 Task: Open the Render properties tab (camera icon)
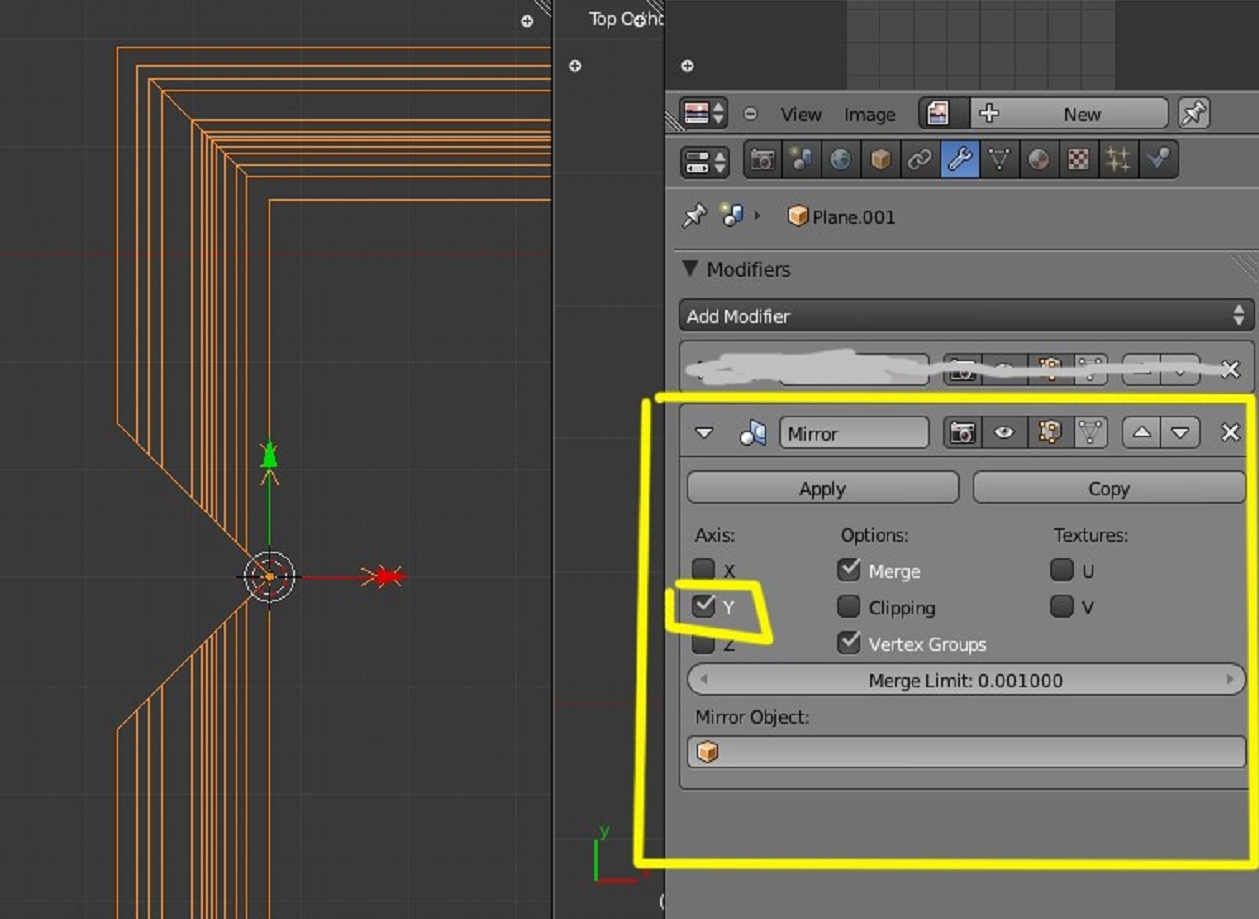coord(762,160)
